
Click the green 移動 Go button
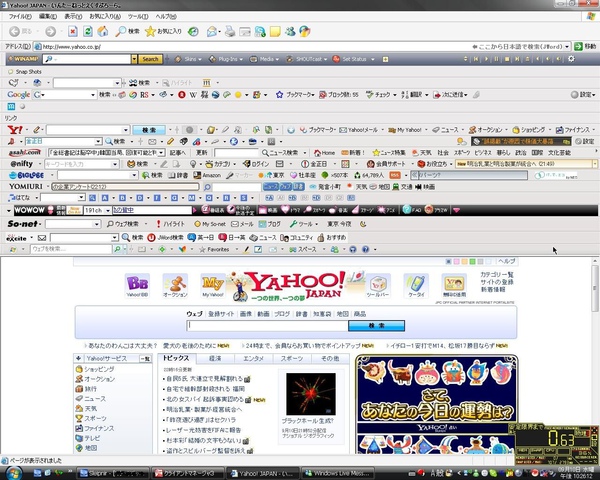pyautogui.click(x=585, y=46)
